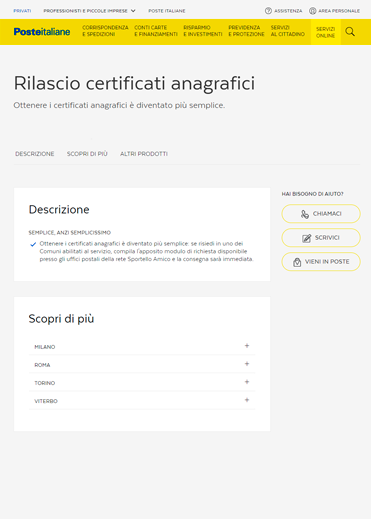The width and height of the screenshot is (371, 519).
Task: Expand the Torino row plus sign
Action: coord(247,382)
